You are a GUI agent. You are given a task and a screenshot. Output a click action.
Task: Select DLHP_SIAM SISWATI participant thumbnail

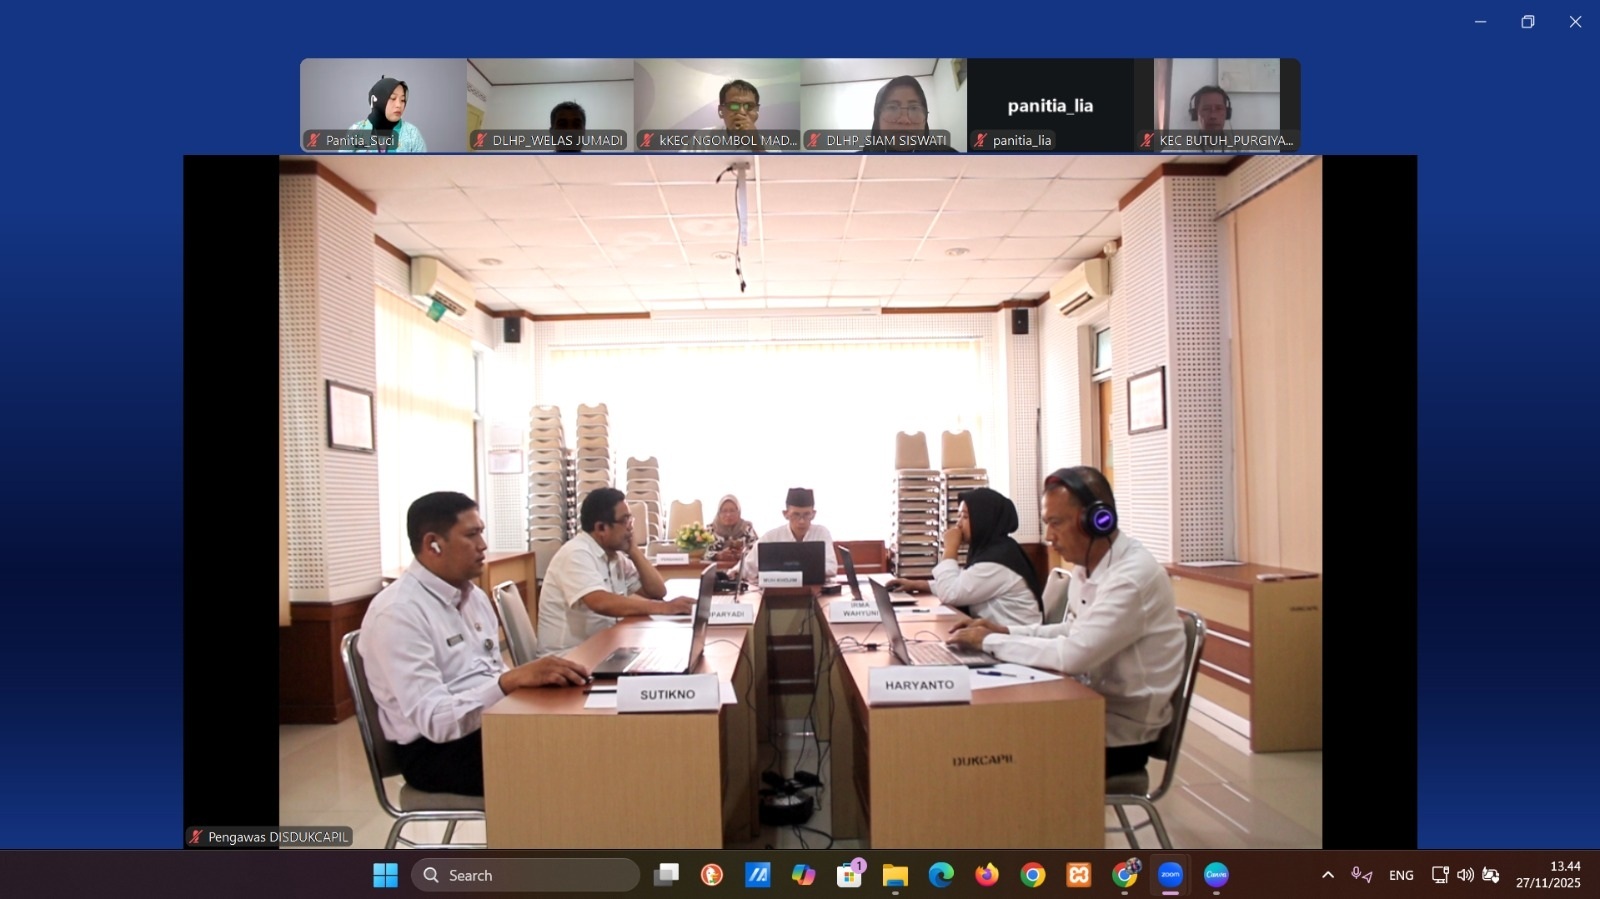883,105
